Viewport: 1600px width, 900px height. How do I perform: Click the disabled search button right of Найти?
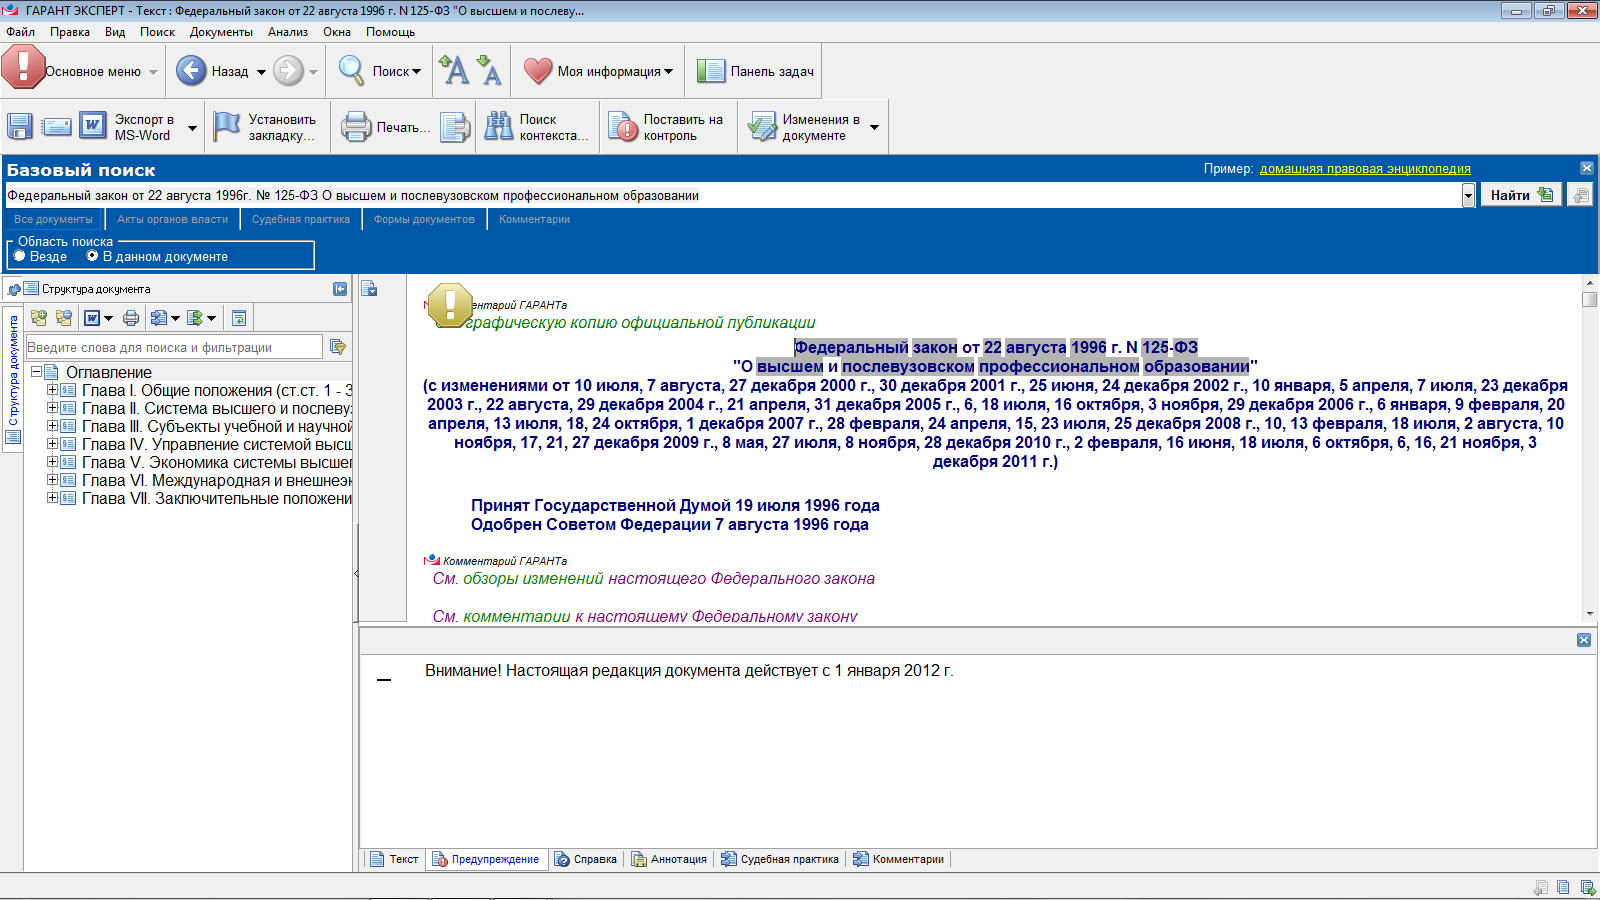coord(1580,195)
